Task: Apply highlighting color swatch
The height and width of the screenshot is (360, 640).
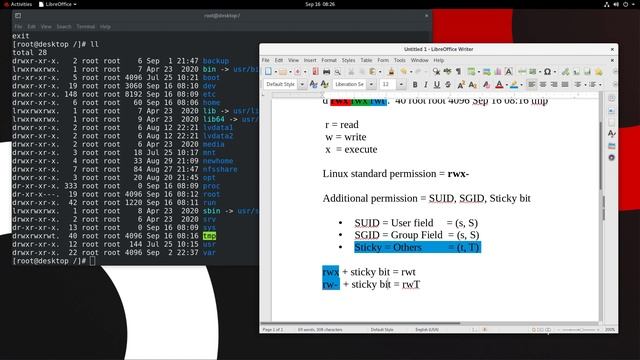Action: point(514,85)
